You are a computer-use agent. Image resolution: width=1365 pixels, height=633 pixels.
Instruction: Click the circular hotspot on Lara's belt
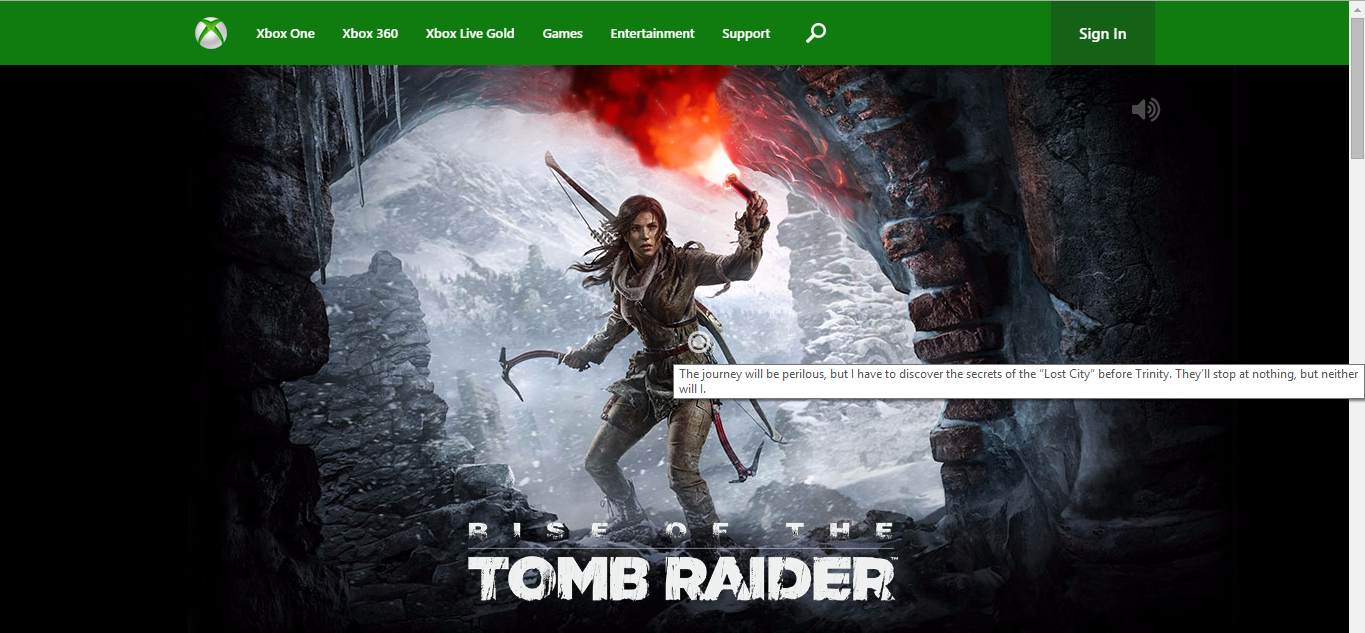(699, 343)
